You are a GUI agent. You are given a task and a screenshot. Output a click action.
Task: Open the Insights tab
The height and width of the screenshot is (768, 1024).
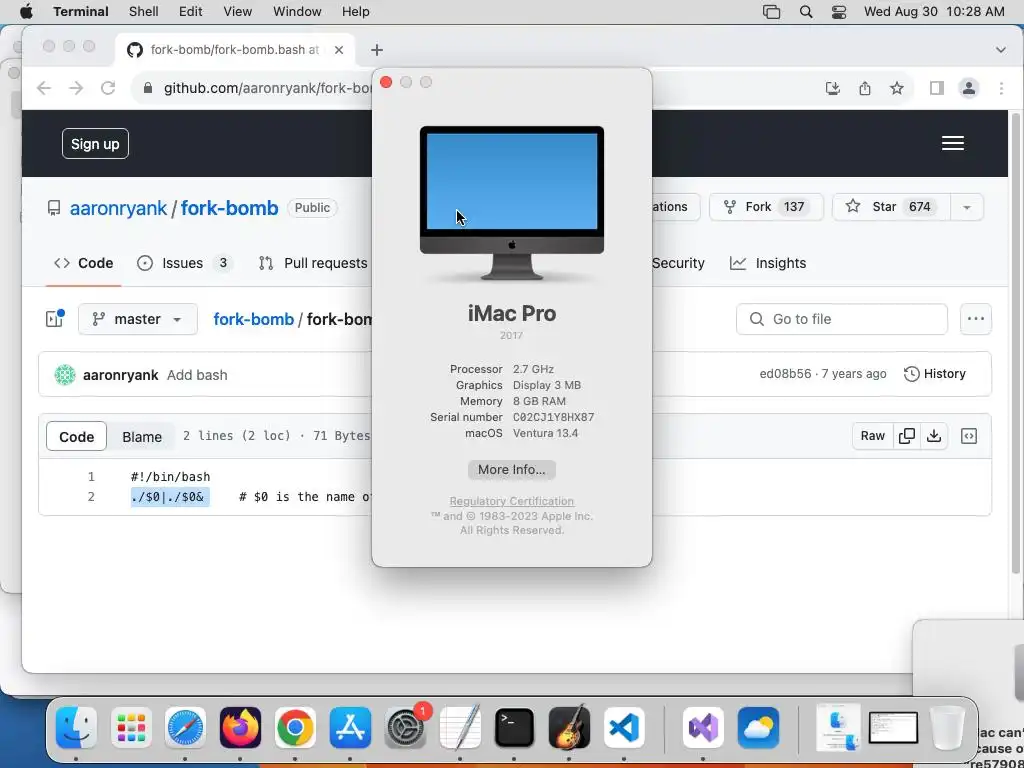click(768, 263)
